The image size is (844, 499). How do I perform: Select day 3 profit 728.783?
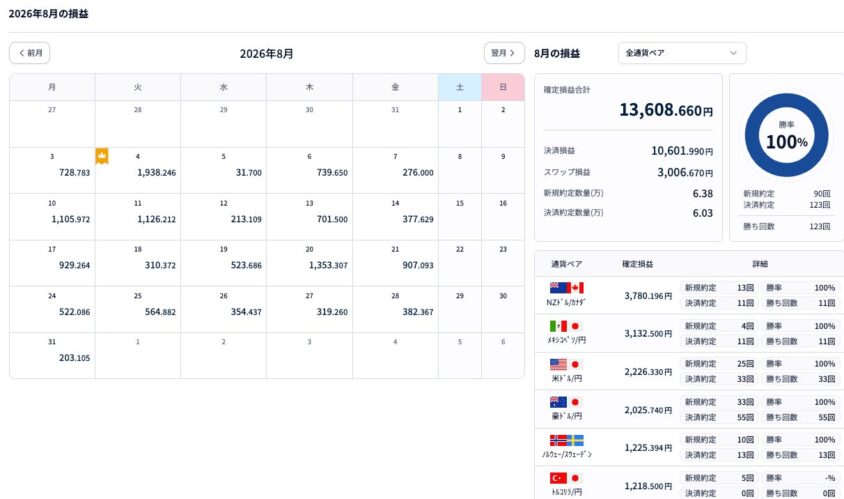74,172
